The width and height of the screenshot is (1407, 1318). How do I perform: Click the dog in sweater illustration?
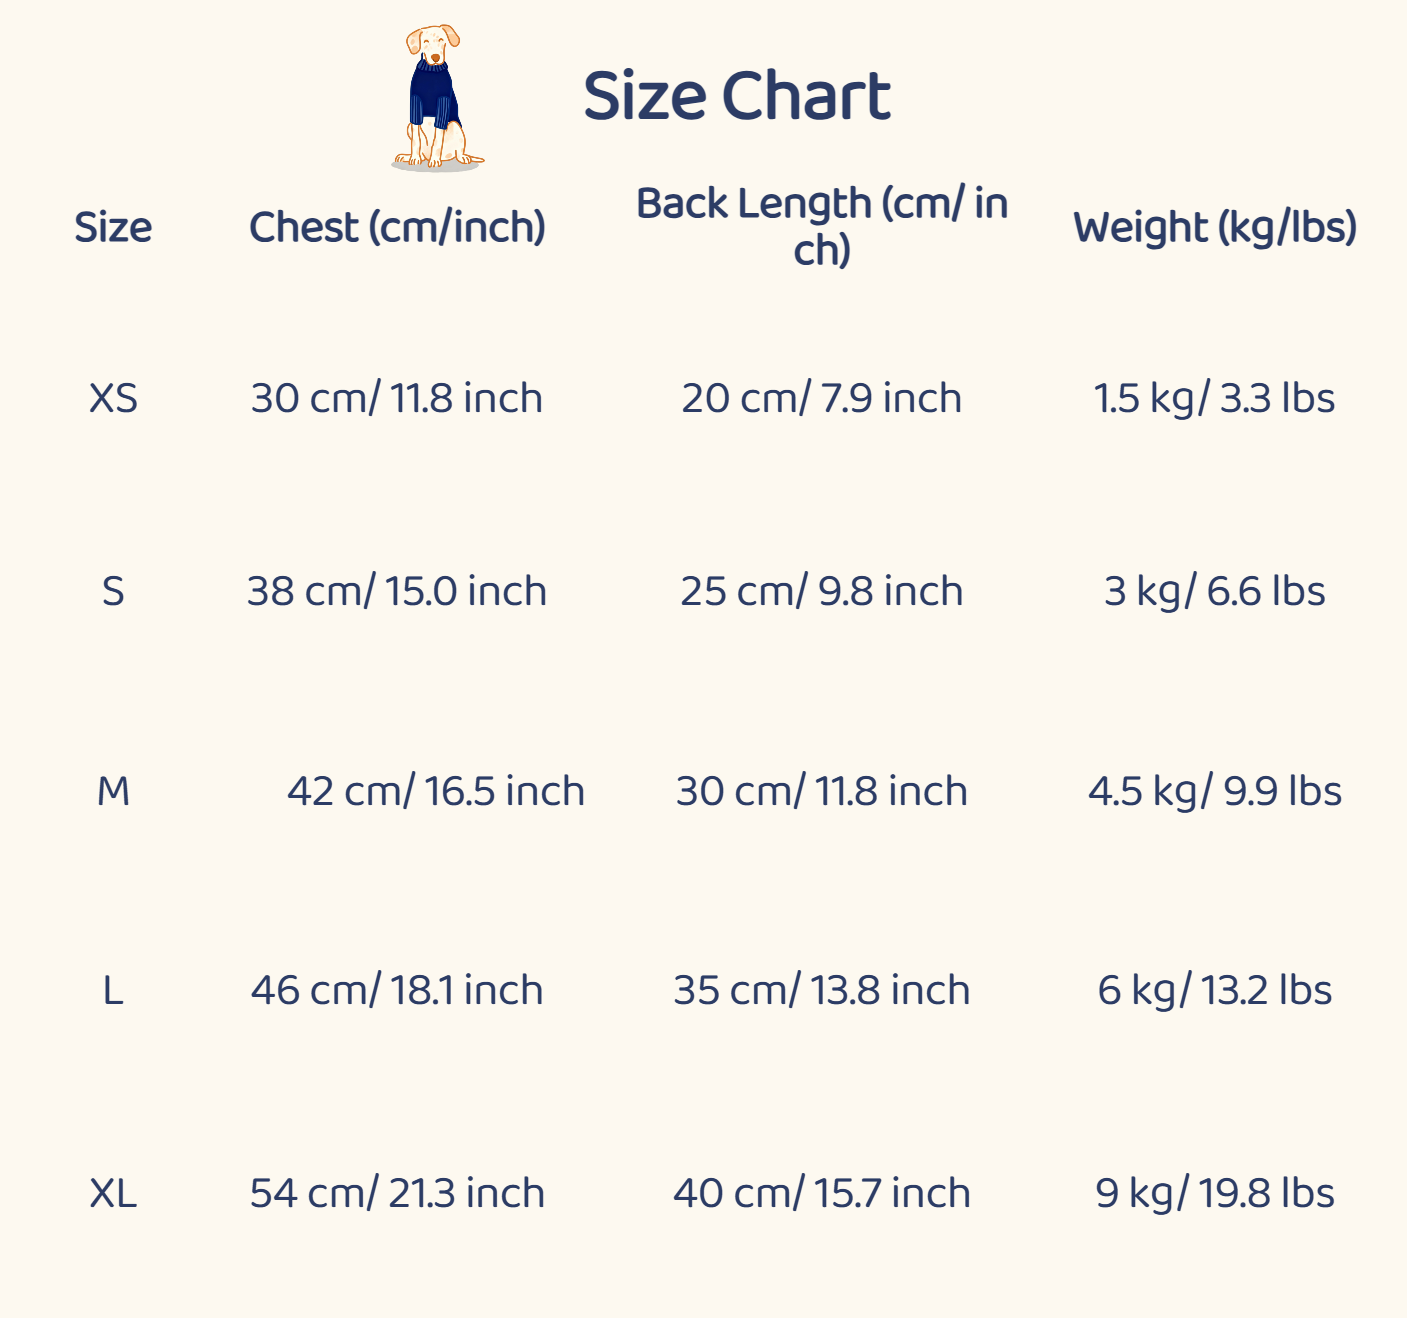click(435, 98)
